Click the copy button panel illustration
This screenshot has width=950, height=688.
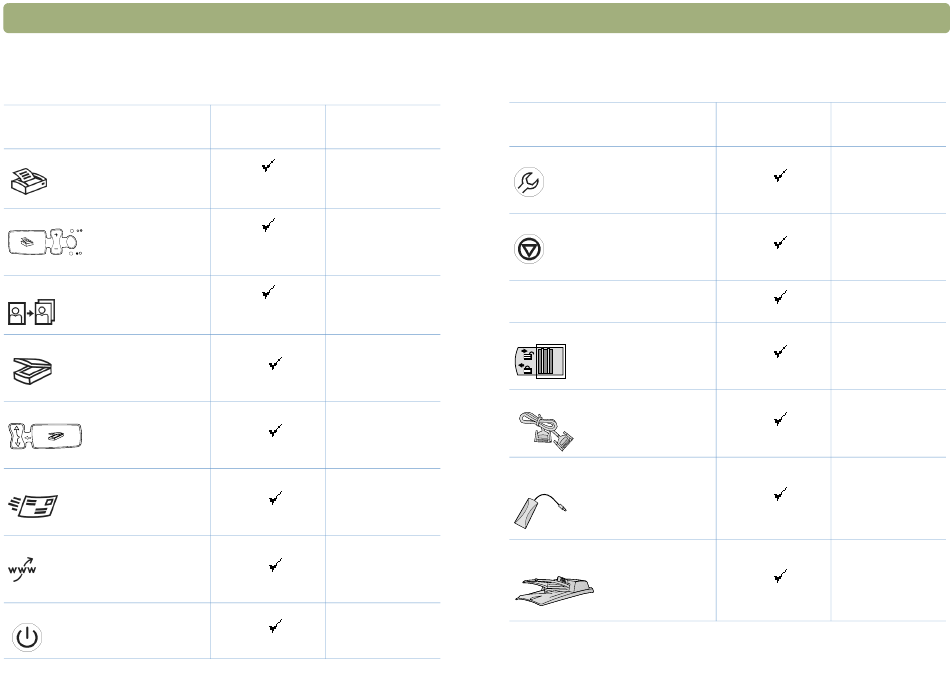tap(45, 242)
